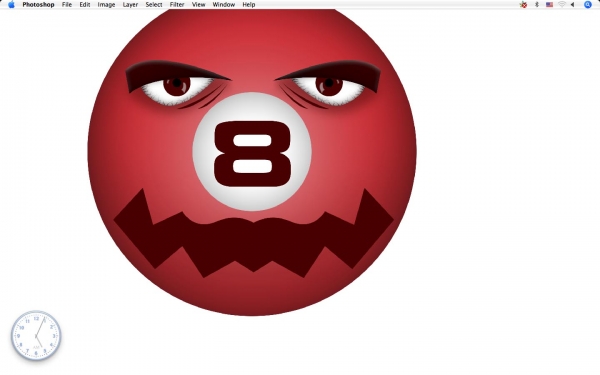Open the File menu

pyautogui.click(x=67, y=5)
